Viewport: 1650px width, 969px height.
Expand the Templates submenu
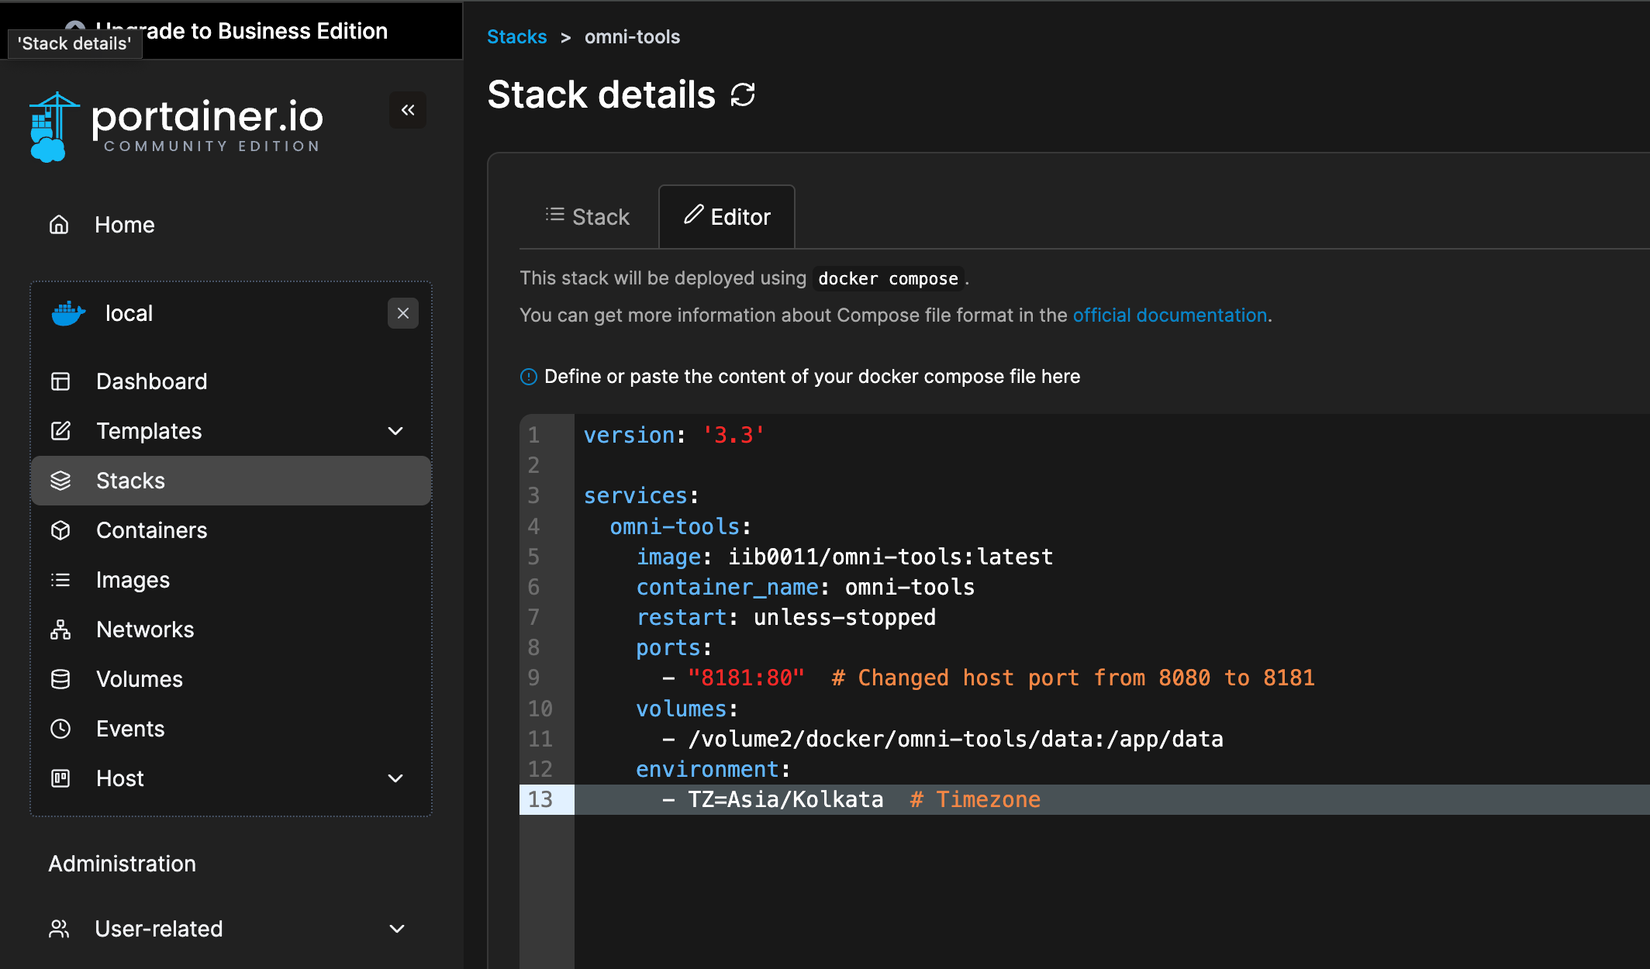pos(395,431)
